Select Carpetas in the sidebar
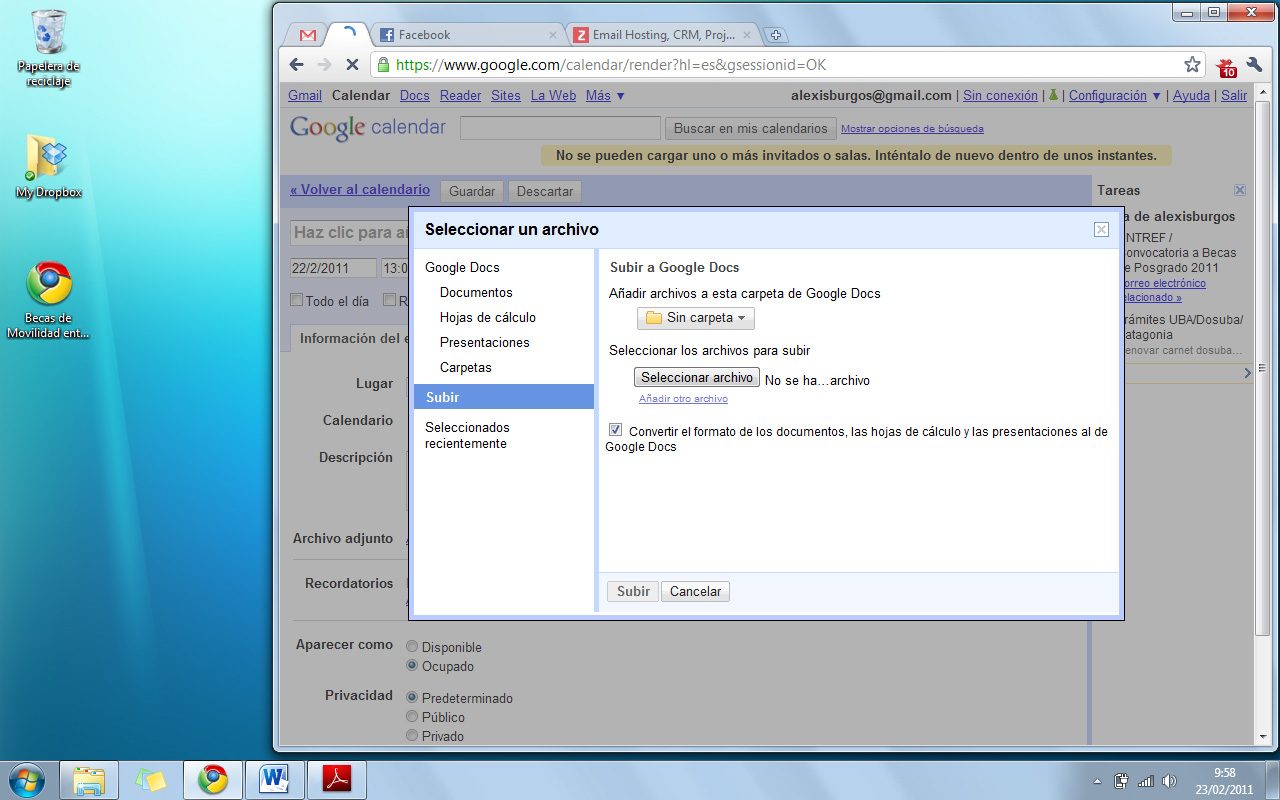Screen dimensions: 1280x800 466,368
